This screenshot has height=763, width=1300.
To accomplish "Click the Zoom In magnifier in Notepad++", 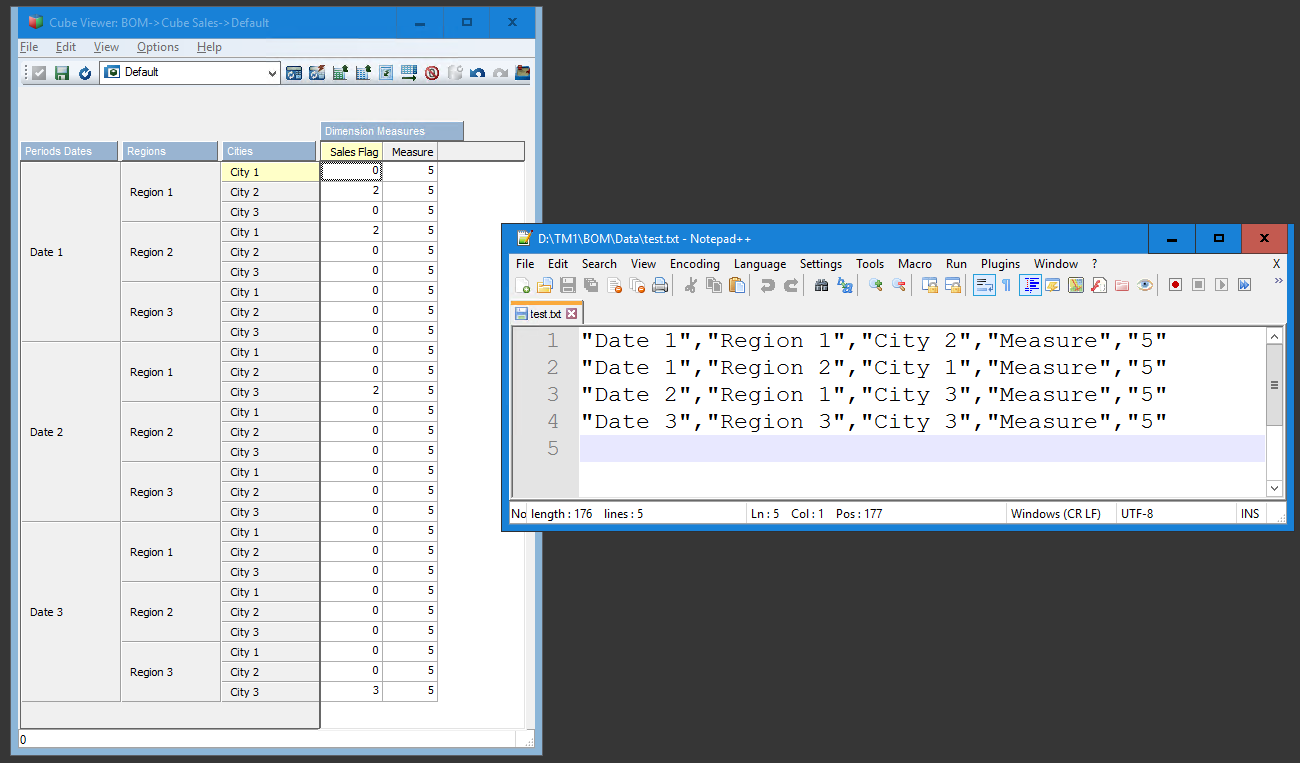I will [875, 285].
